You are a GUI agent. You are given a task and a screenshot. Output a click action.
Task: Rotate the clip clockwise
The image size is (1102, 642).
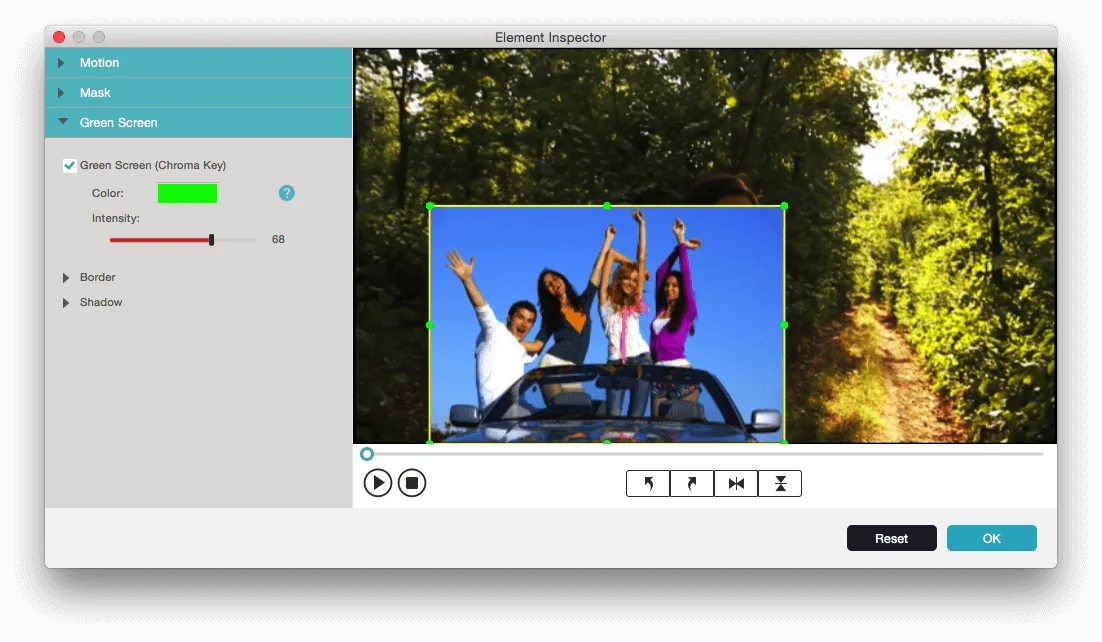692,484
